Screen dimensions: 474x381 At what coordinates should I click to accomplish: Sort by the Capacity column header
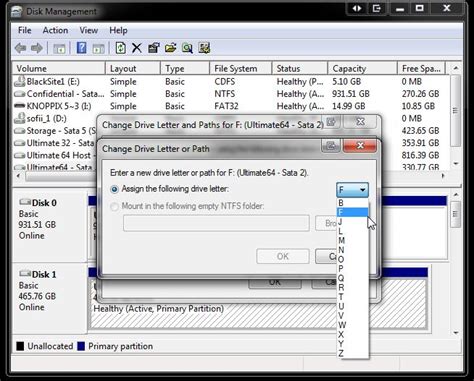point(362,69)
